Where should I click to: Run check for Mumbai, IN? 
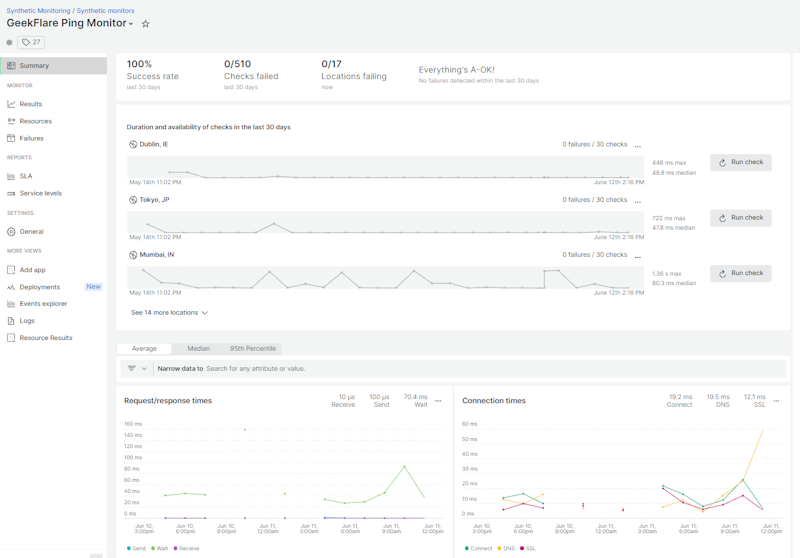coord(740,273)
